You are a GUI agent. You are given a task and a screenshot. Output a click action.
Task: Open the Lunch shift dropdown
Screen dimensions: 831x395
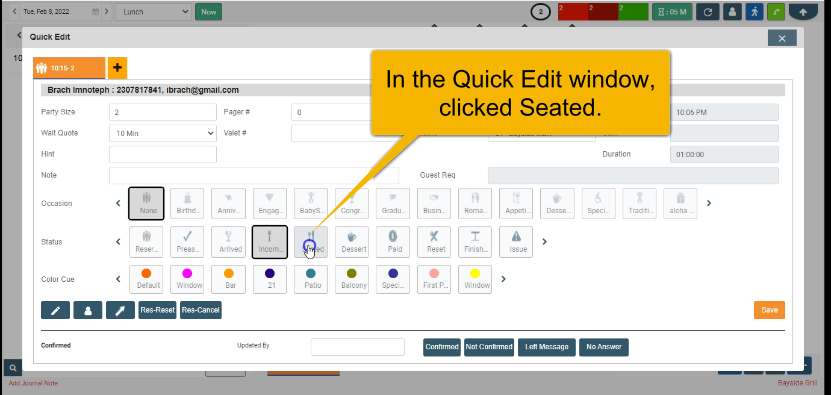154,12
